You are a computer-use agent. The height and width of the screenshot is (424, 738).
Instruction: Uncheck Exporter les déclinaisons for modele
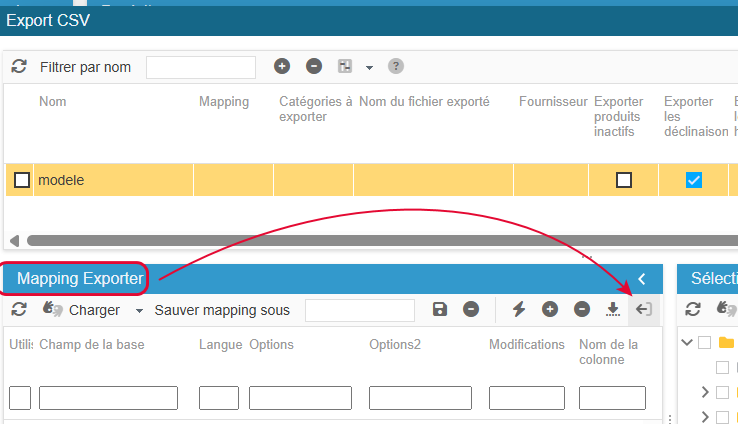(x=693, y=180)
